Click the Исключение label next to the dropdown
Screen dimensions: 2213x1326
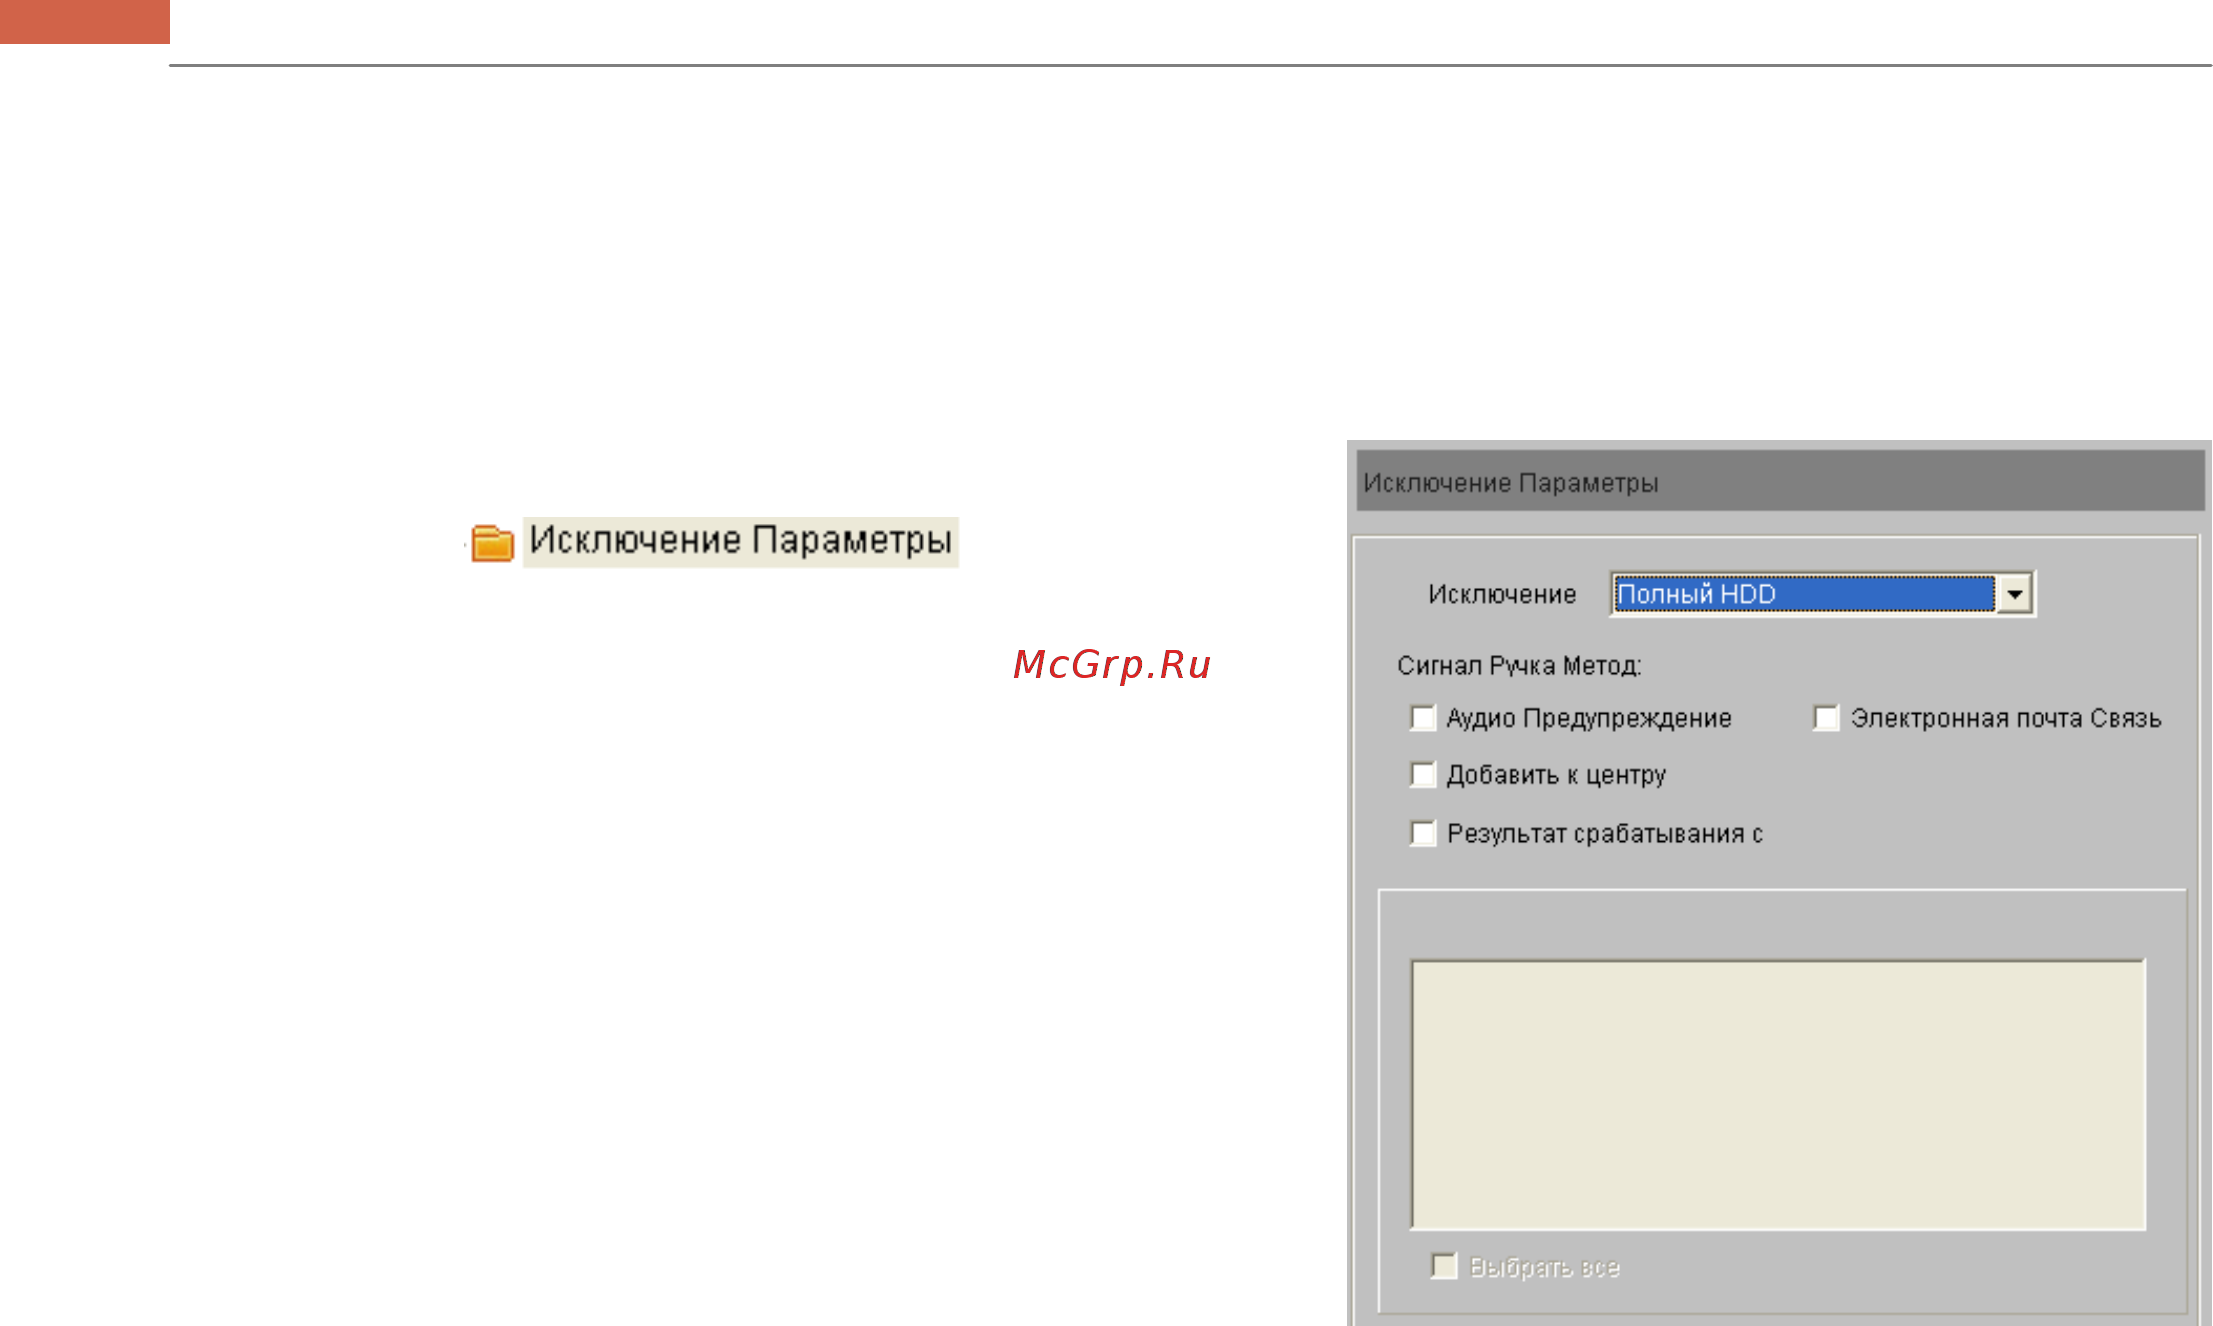click(1502, 595)
